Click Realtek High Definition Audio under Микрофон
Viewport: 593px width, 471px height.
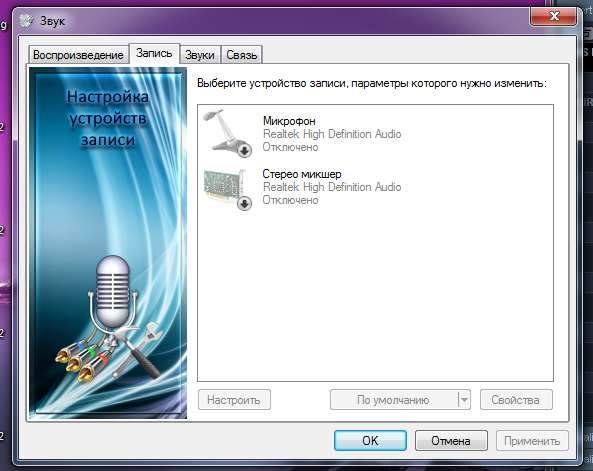click(x=332, y=134)
